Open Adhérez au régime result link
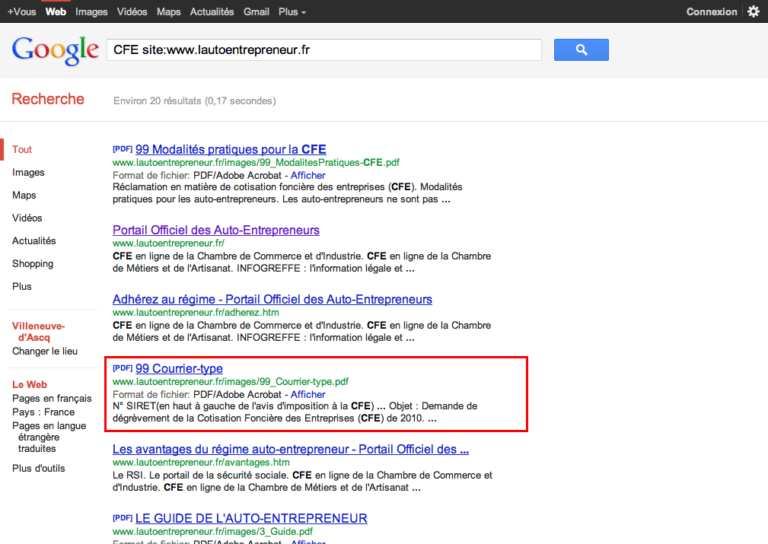Screen dimensions: 768x544 (272, 299)
